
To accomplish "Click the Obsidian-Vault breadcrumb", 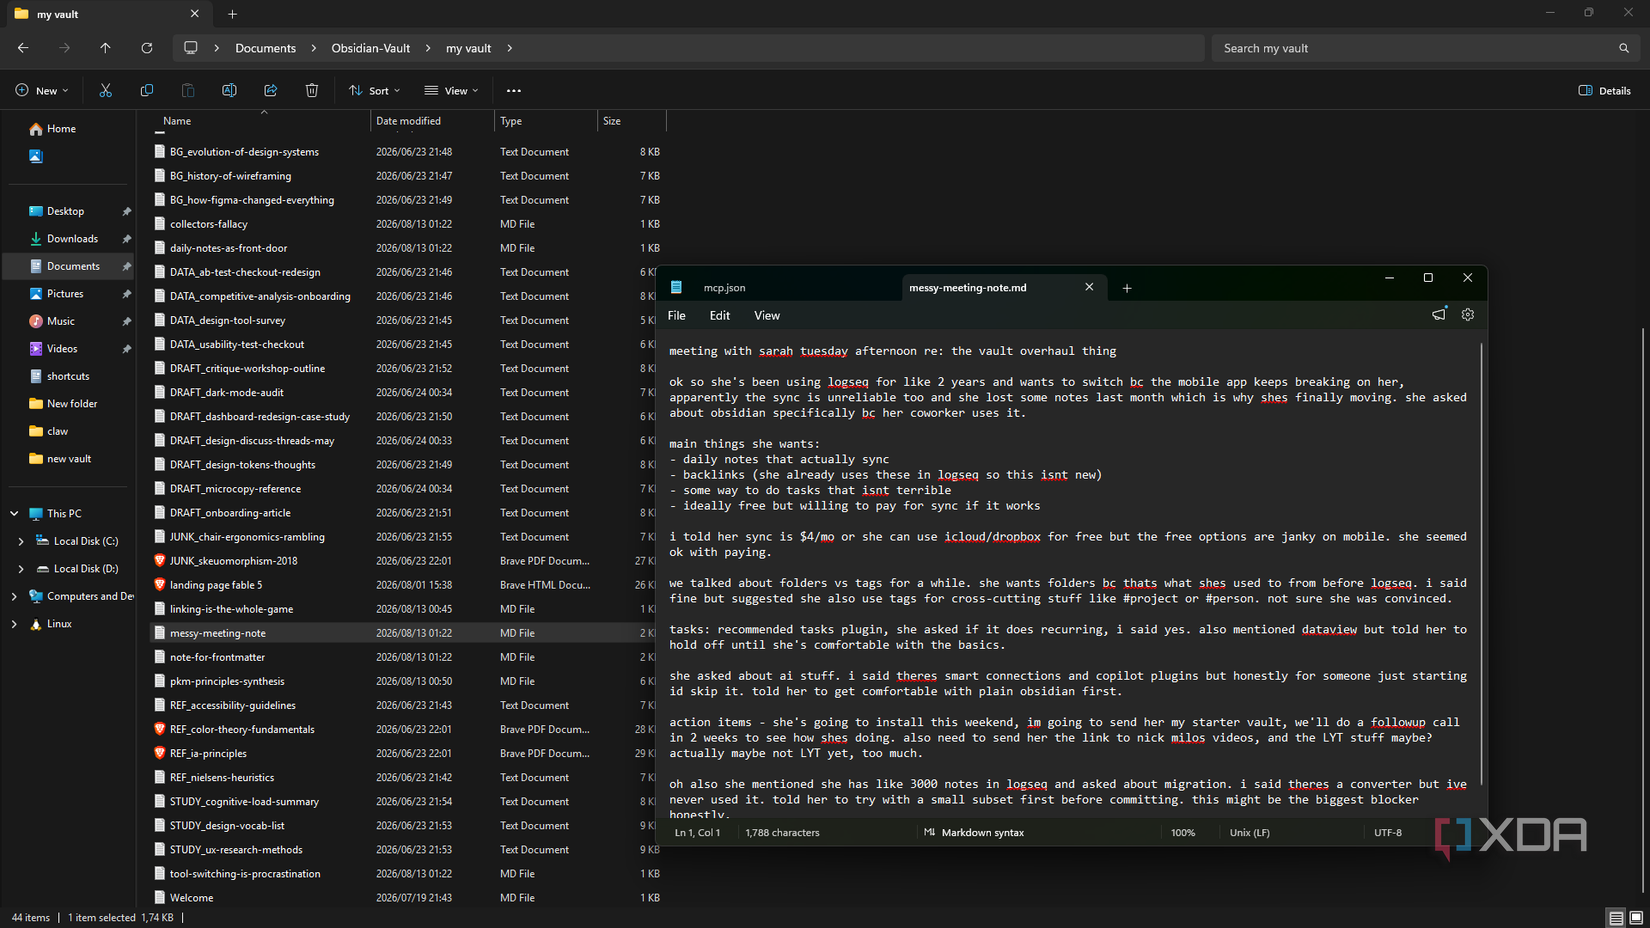I will coord(371,48).
